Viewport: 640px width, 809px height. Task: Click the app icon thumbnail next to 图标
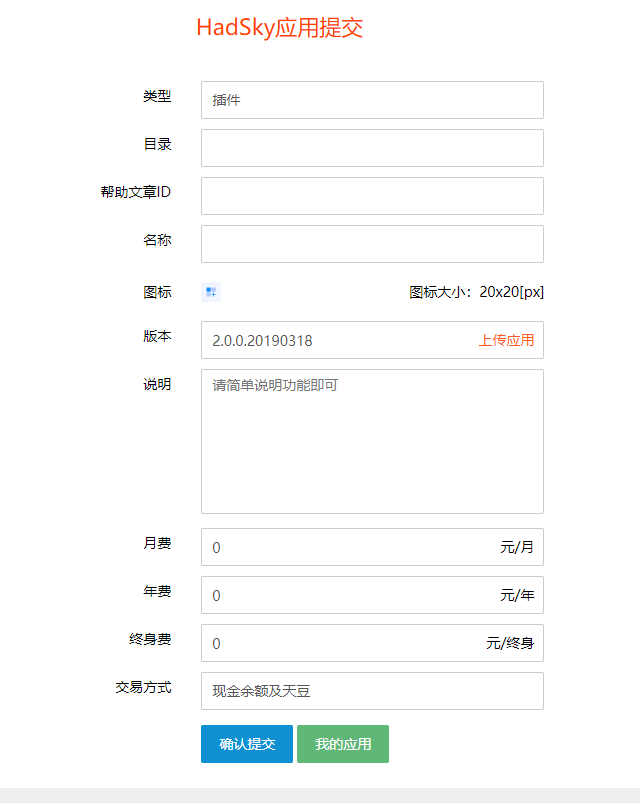pos(211,292)
